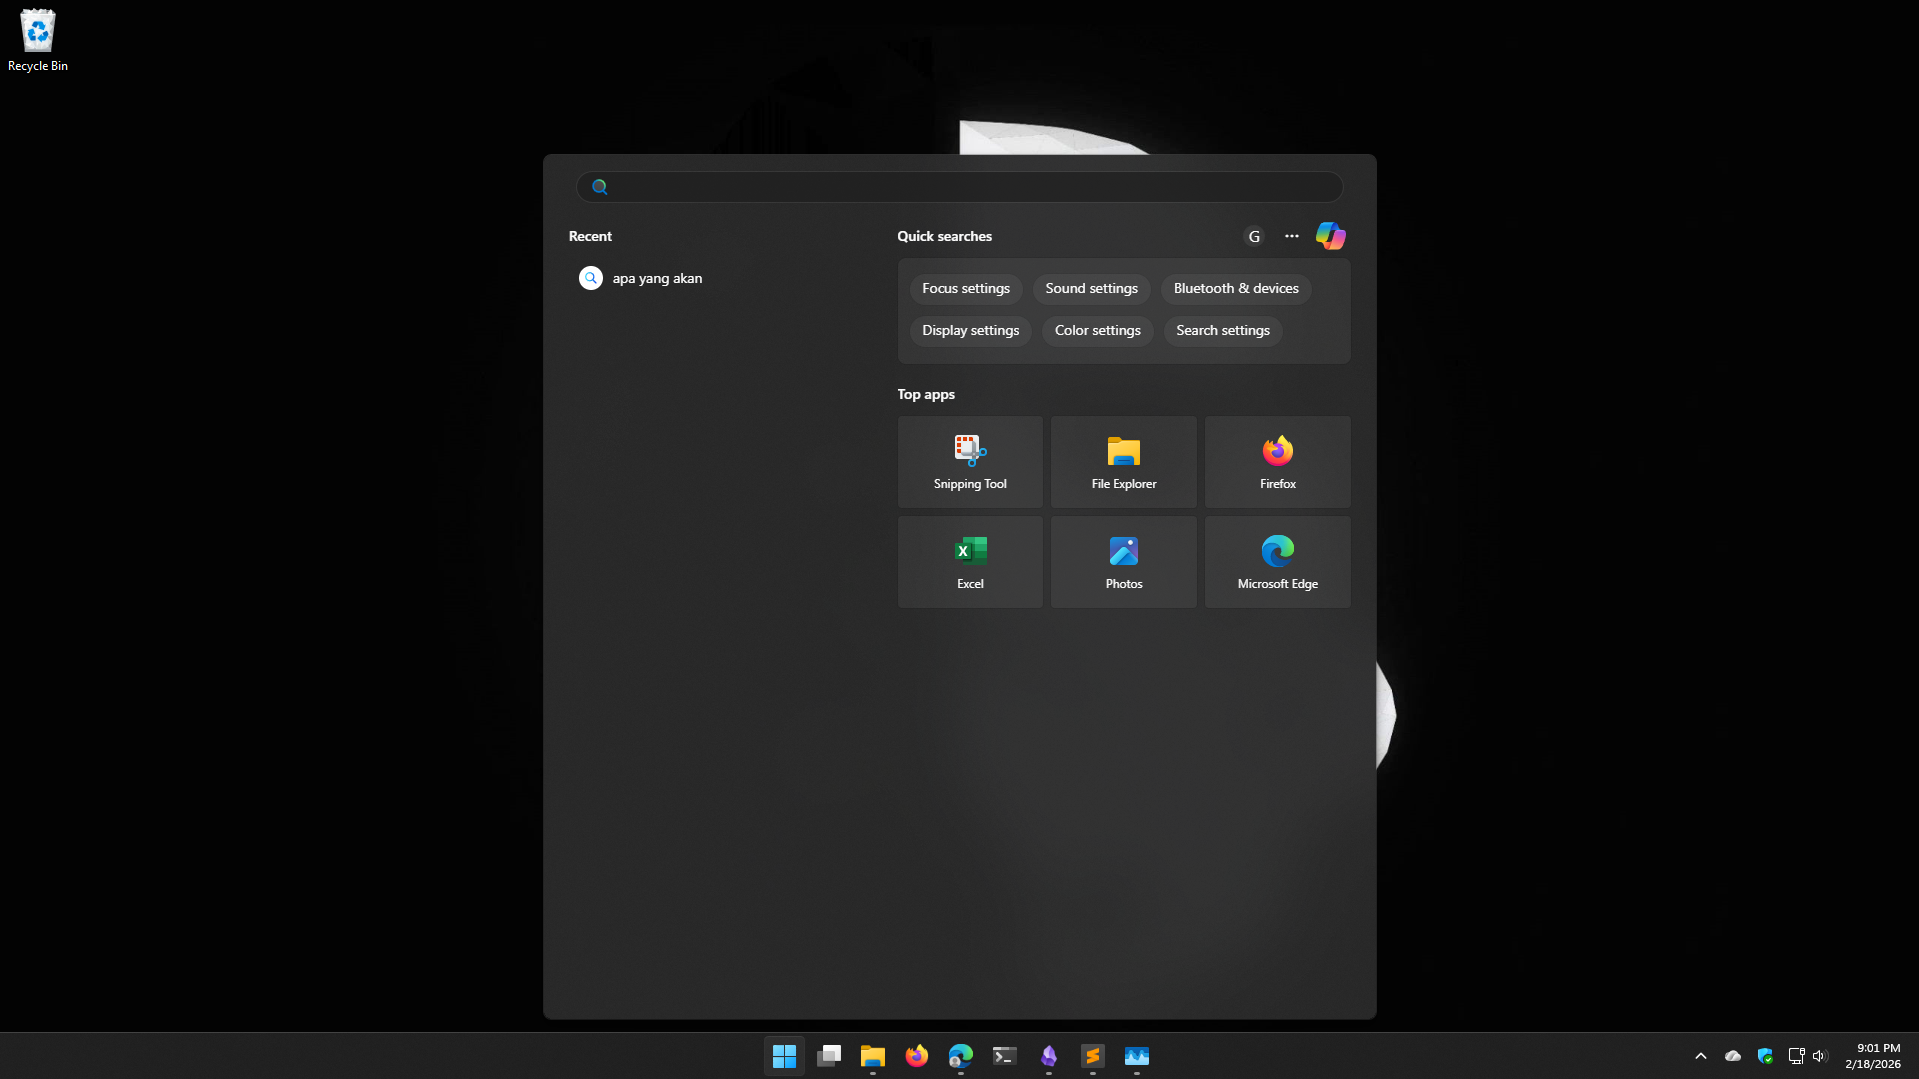
Task: Select Display settings quick search
Action: click(970, 331)
